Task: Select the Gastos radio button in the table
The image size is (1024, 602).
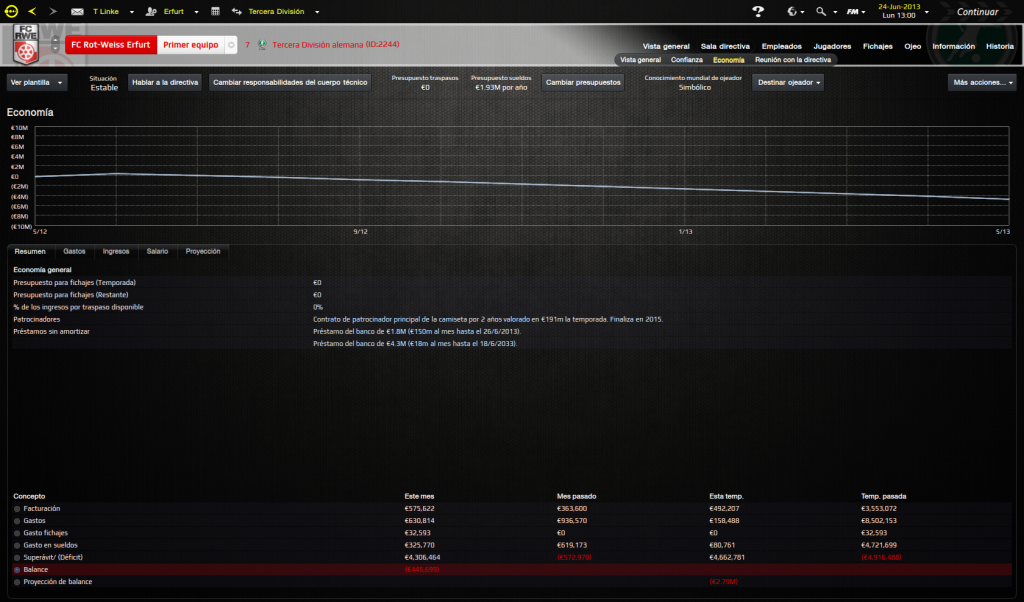Action: coord(17,521)
